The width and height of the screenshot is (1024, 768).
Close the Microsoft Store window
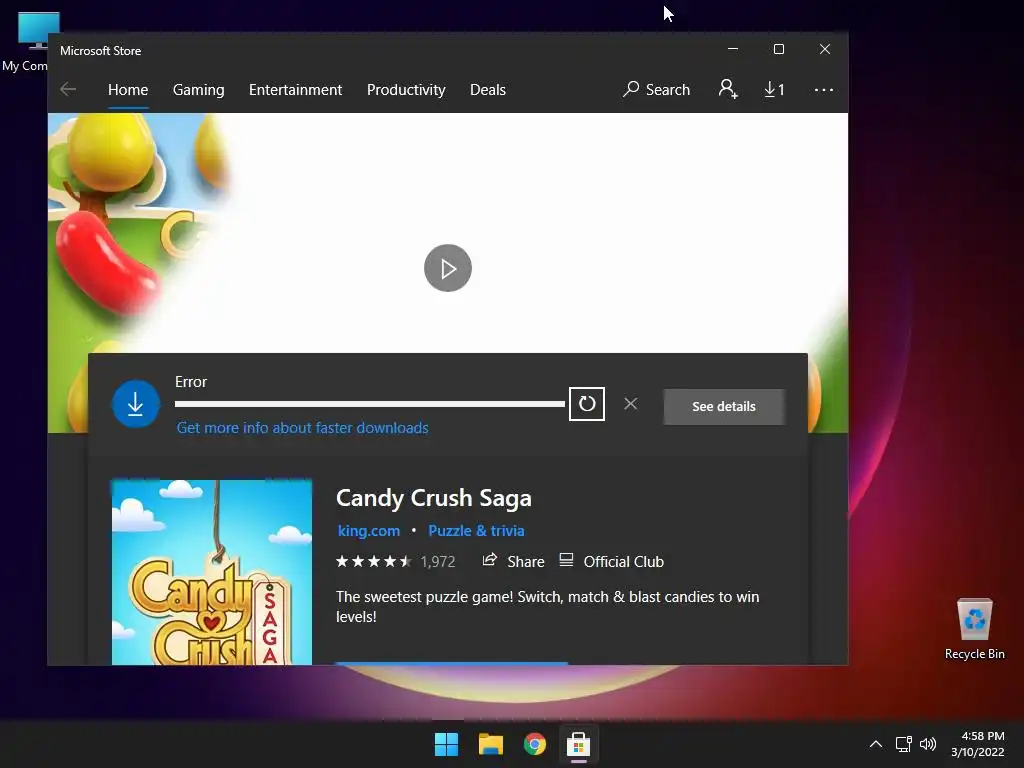(x=825, y=49)
